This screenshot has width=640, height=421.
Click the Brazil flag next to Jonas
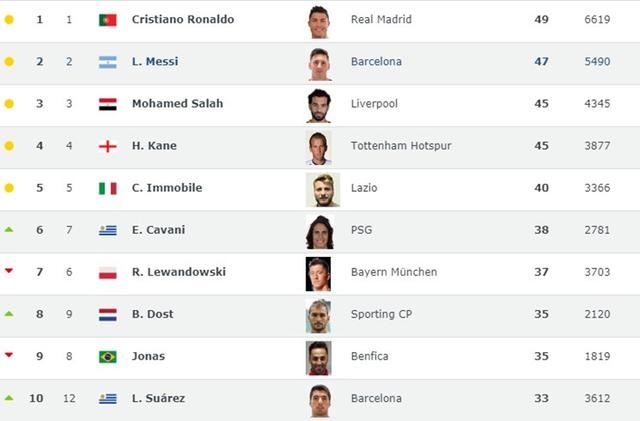coord(108,357)
